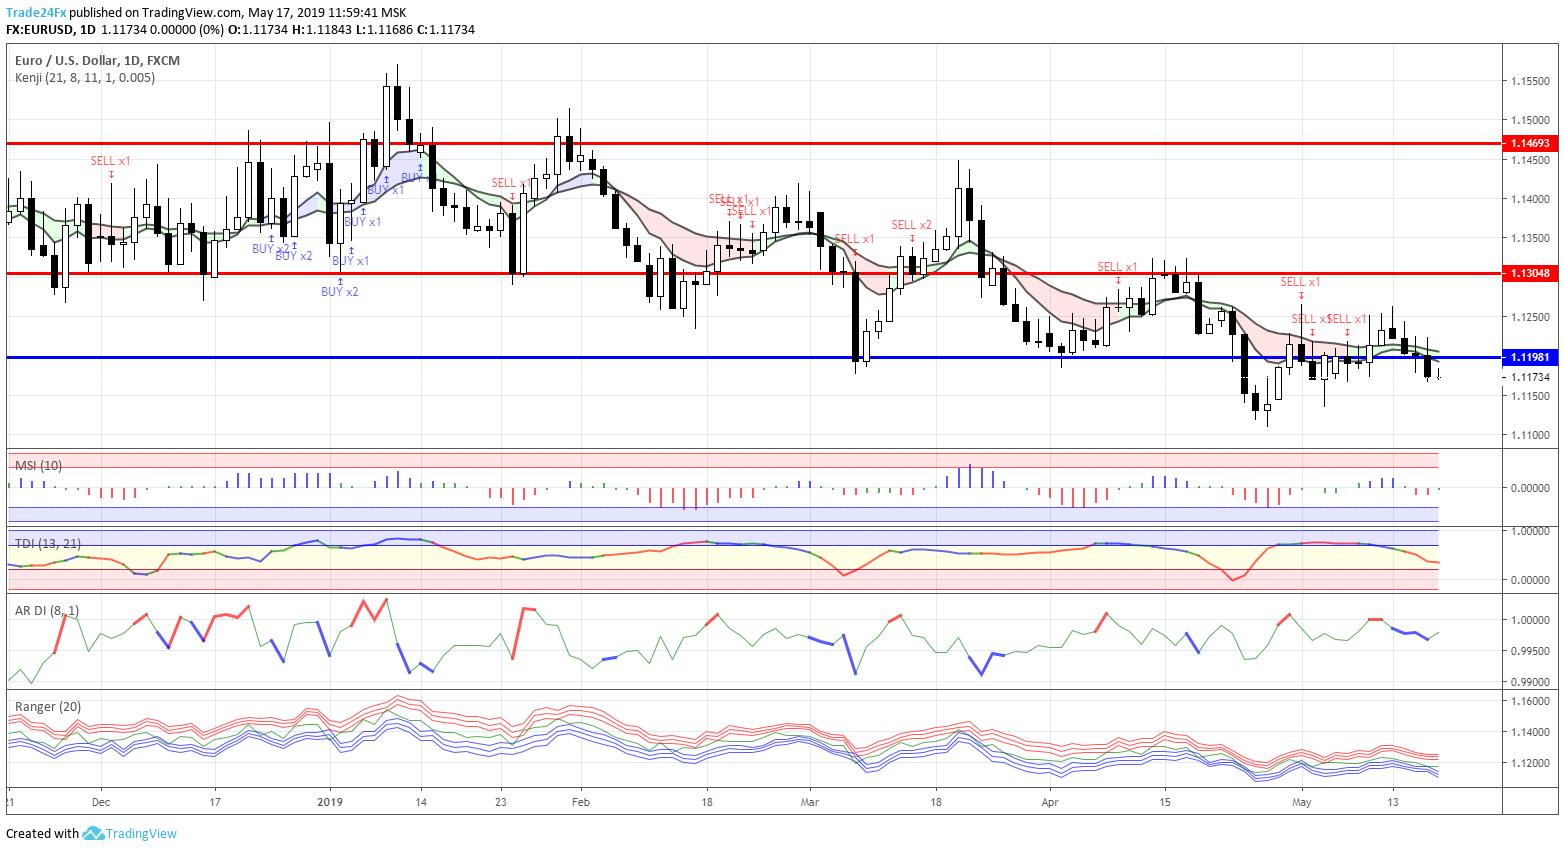Click the 2019 year marker on the time axis
Screen dimensions: 1565x851
click(x=330, y=802)
